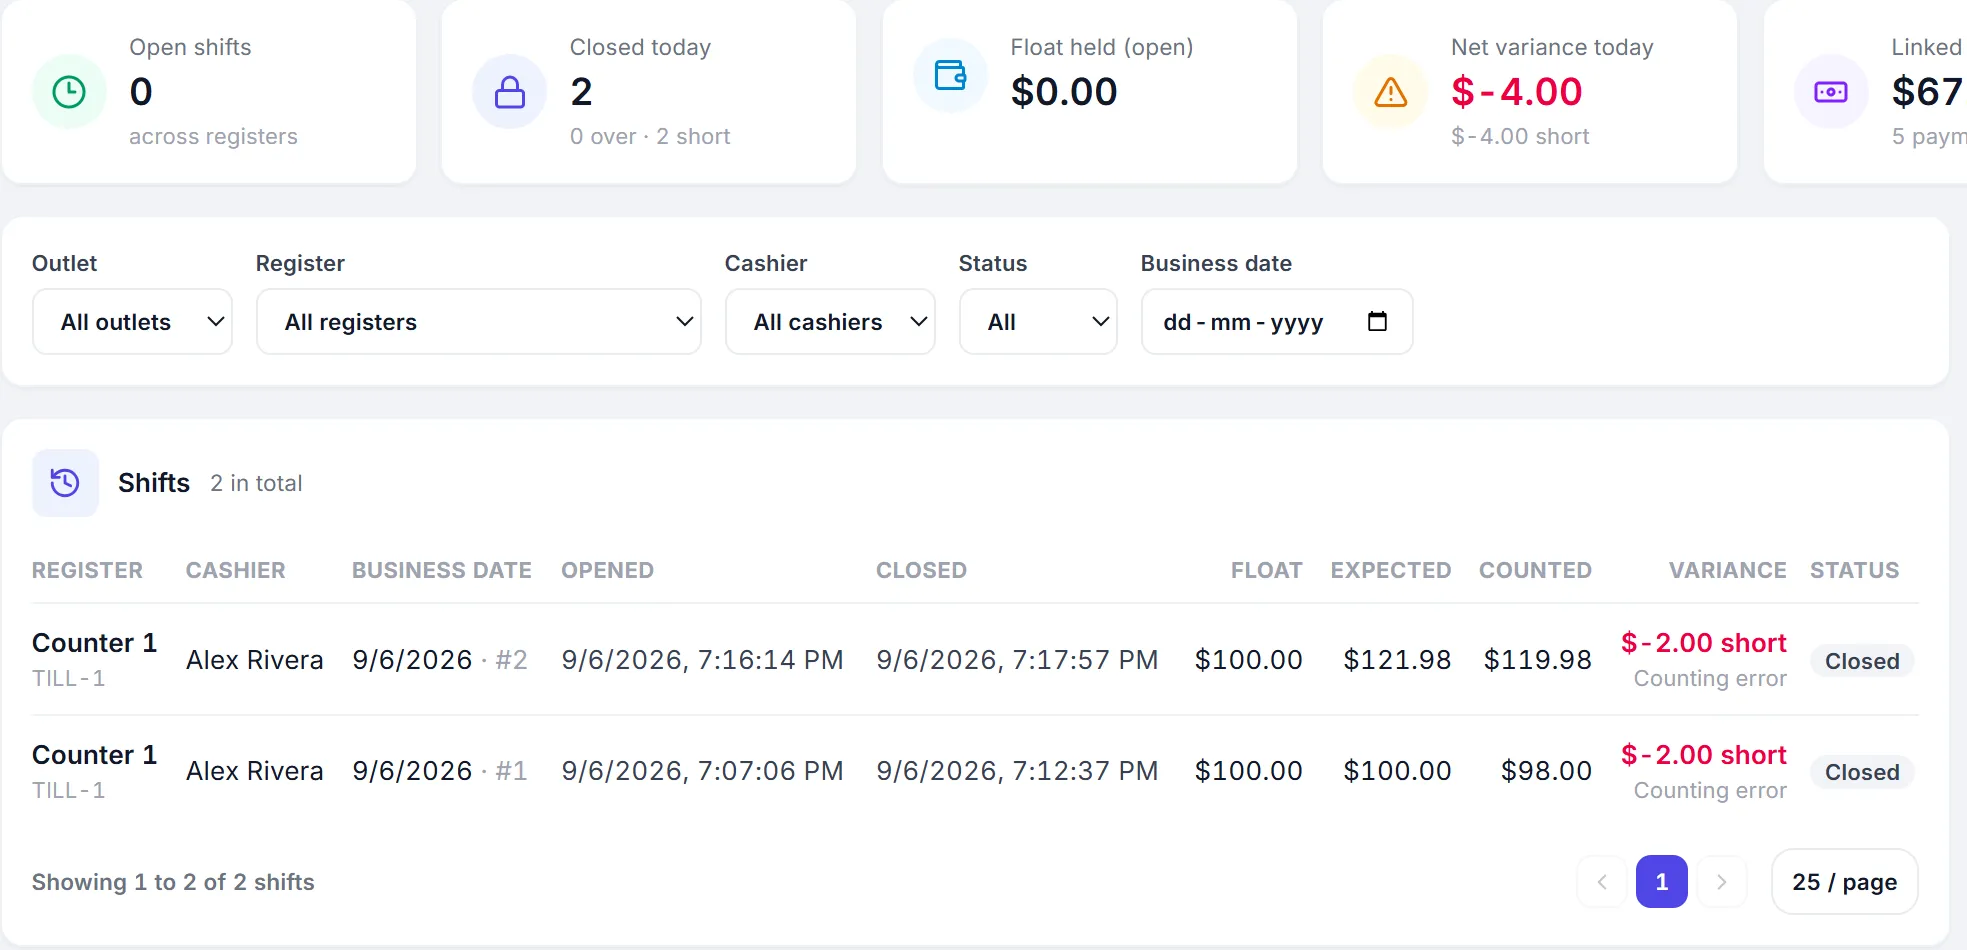
Task: Click the Showing 1 to 2 of 2 shifts text
Action: click(x=173, y=882)
